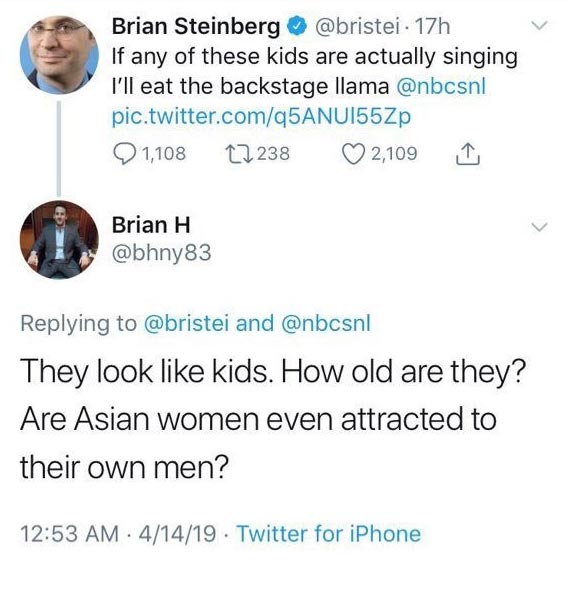Click the 17h tweet time
577x594 pixels.
(433, 27)
